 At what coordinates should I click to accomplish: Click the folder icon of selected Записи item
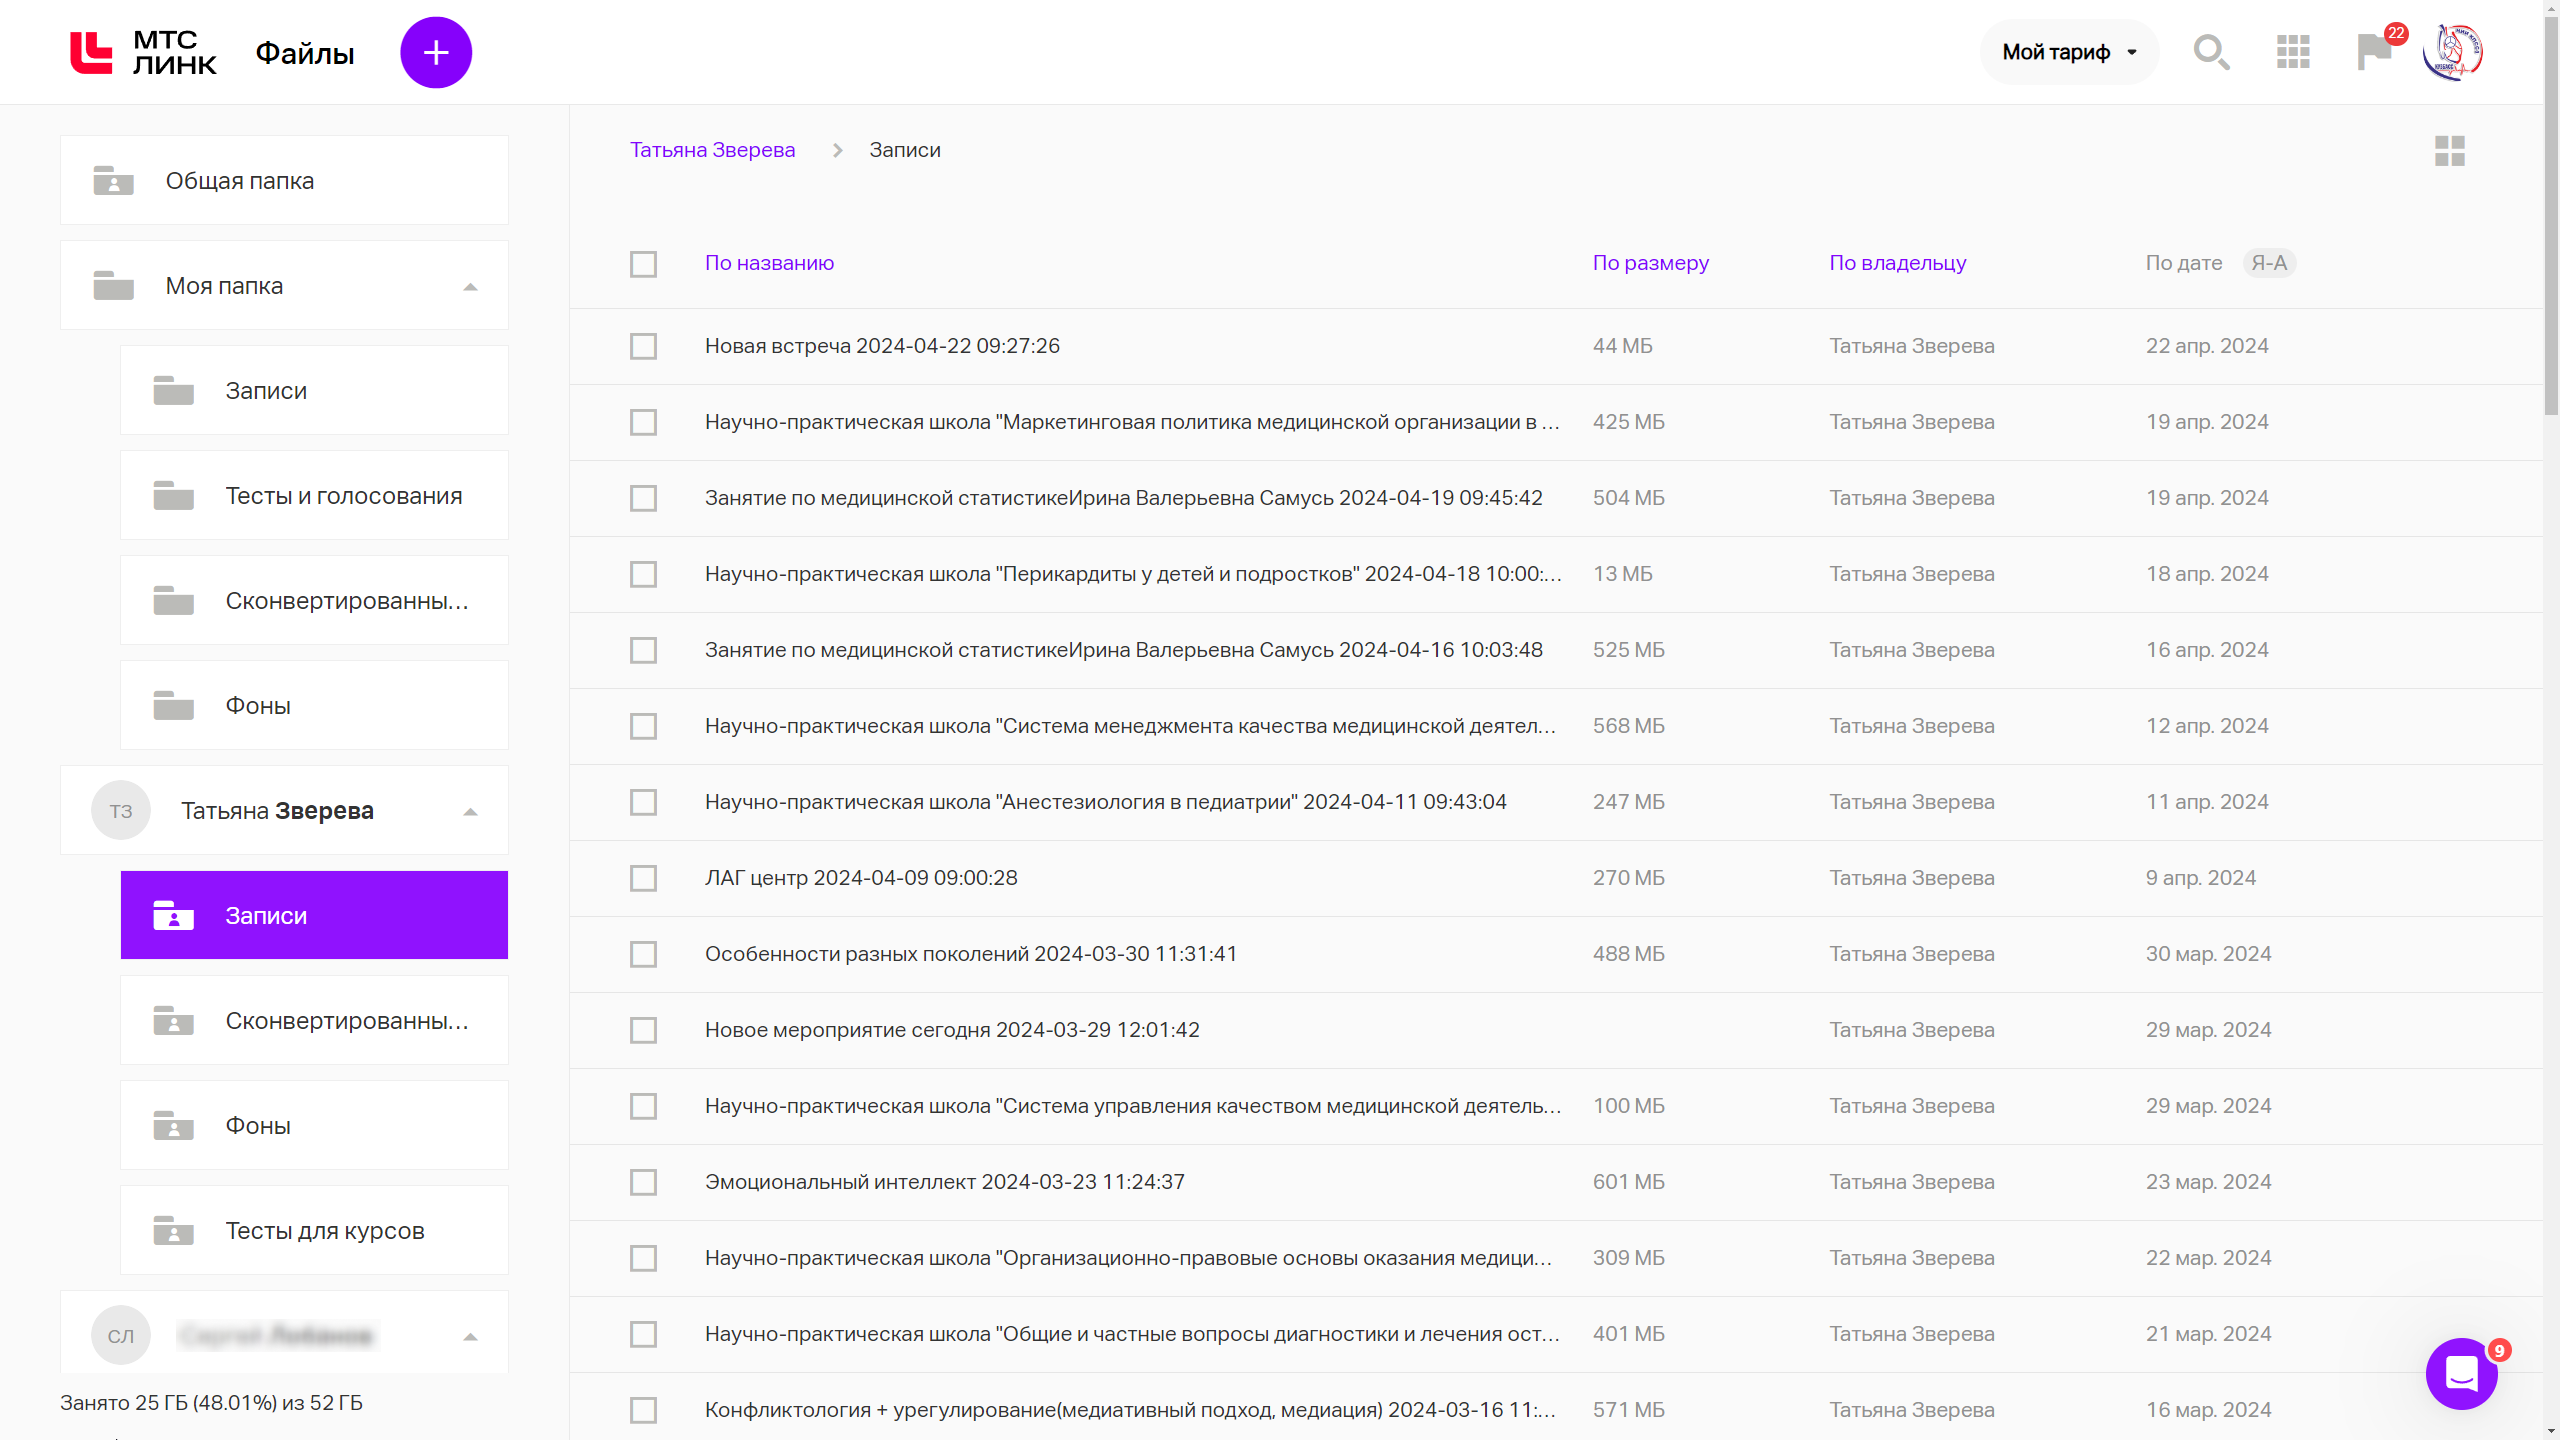173,916
